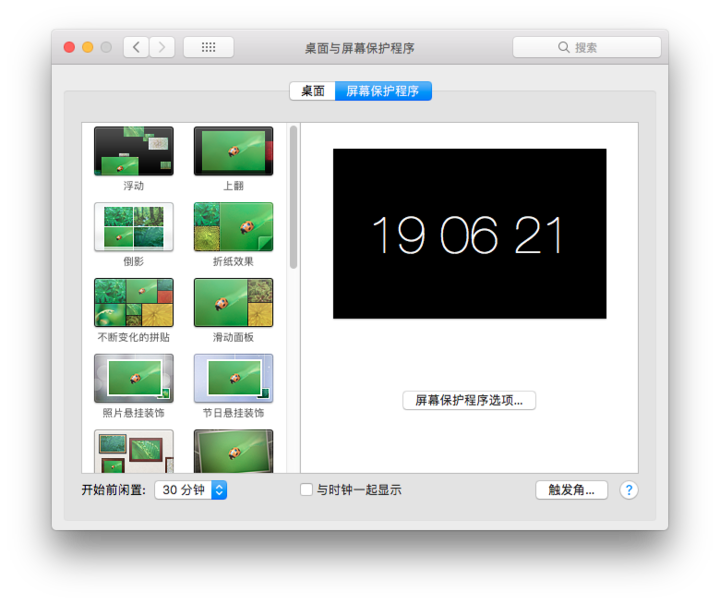Viewport: 720px width, 604px height.
Task: Open help with the question mark button
Action: click(629, 490)
